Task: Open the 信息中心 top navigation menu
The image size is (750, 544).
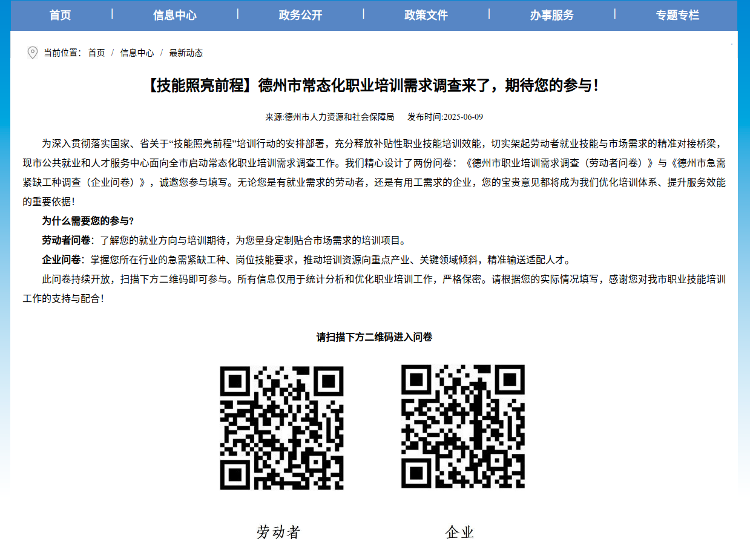Action: [174, 15]
